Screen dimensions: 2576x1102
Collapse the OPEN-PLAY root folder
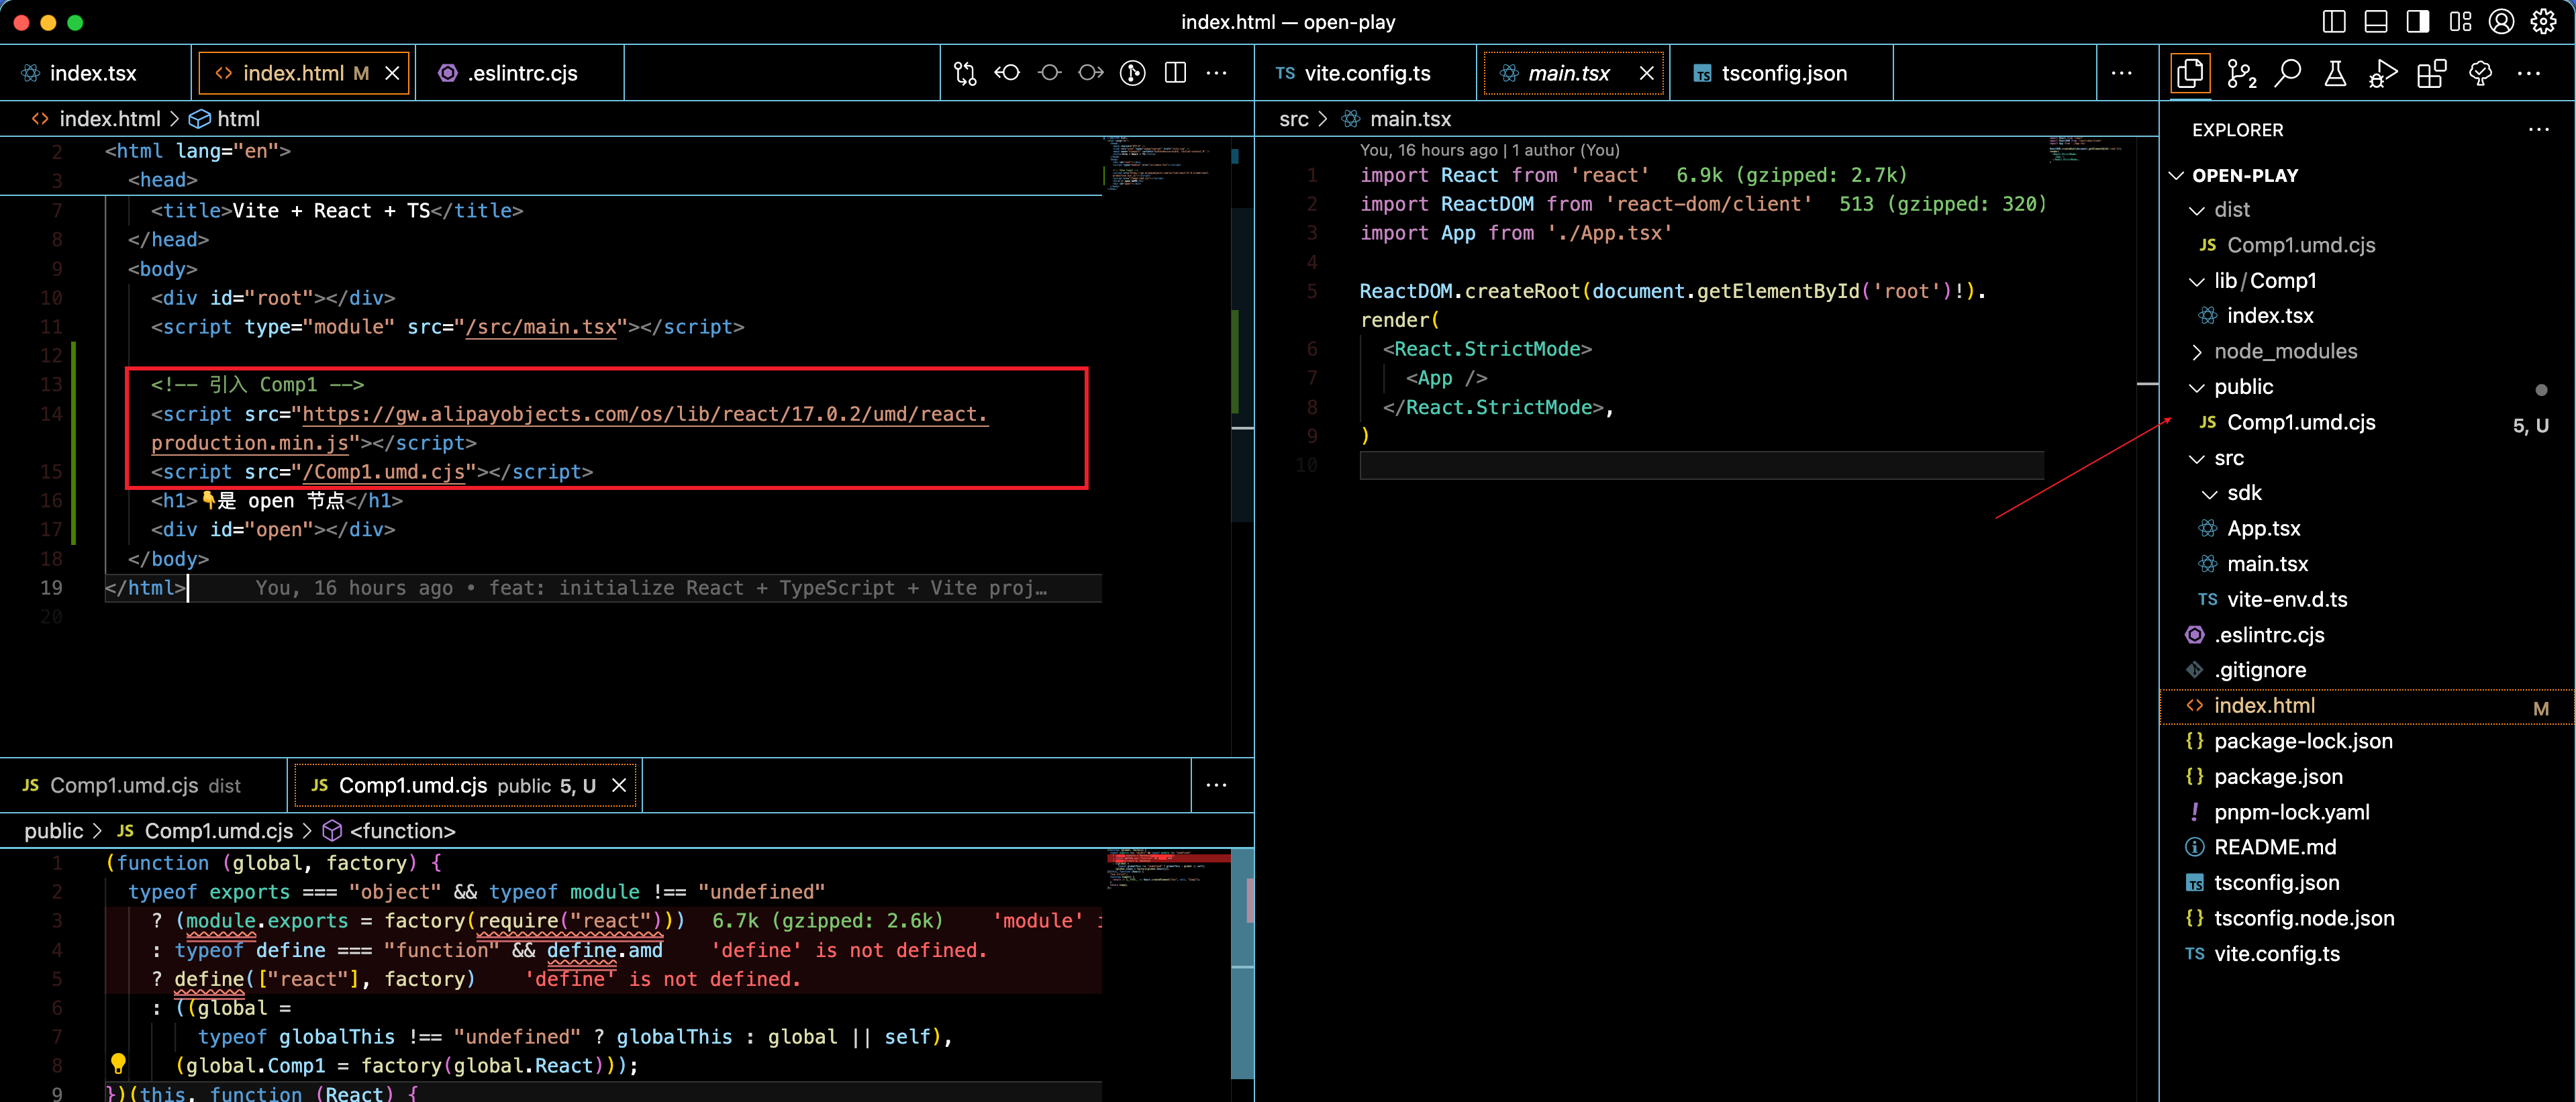[x=2244, y=175]
